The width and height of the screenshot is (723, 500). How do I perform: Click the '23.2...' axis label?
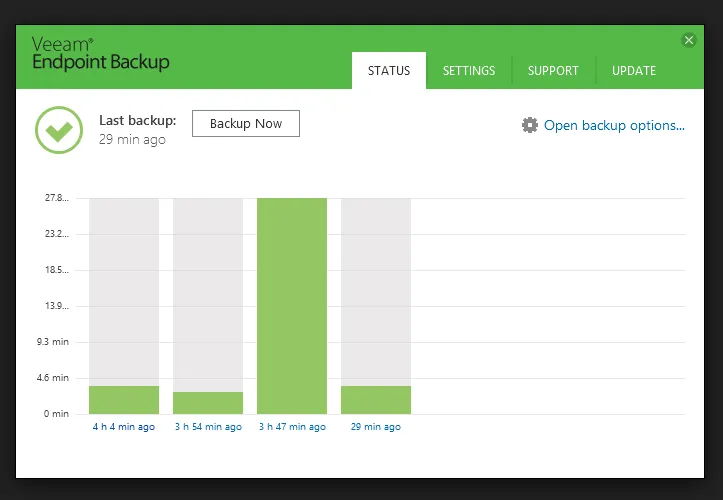(x=57, y=234)
